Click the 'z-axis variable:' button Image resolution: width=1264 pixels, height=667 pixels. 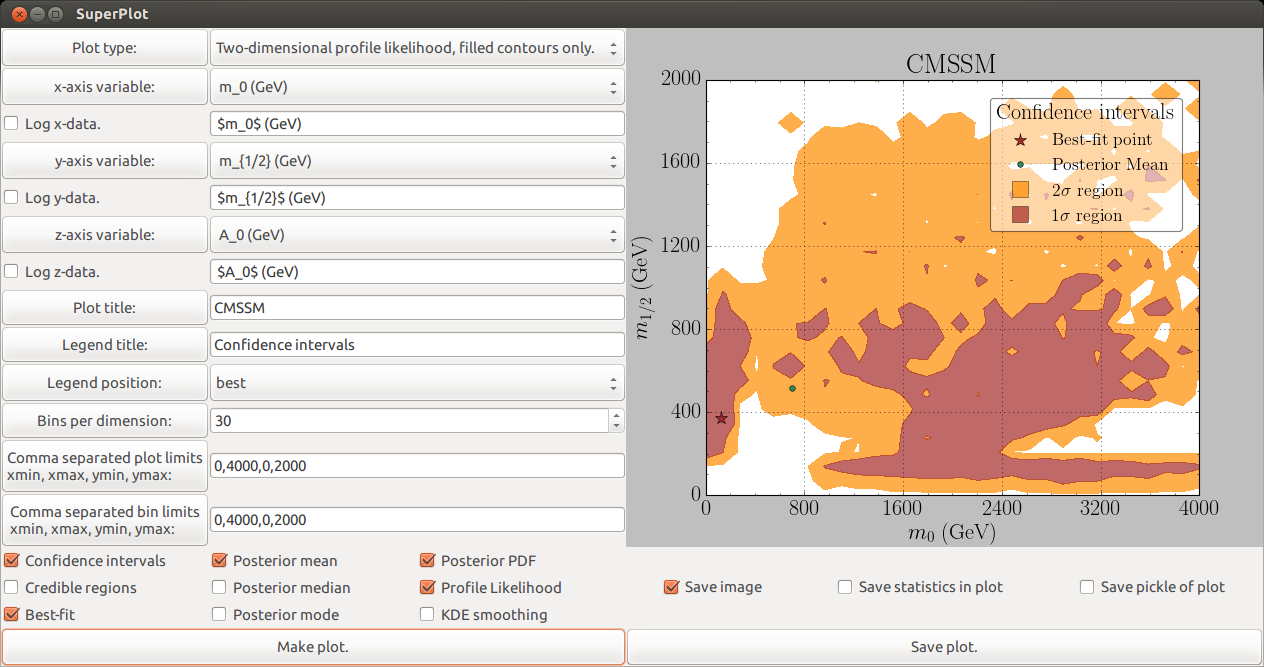click(105, 235)
